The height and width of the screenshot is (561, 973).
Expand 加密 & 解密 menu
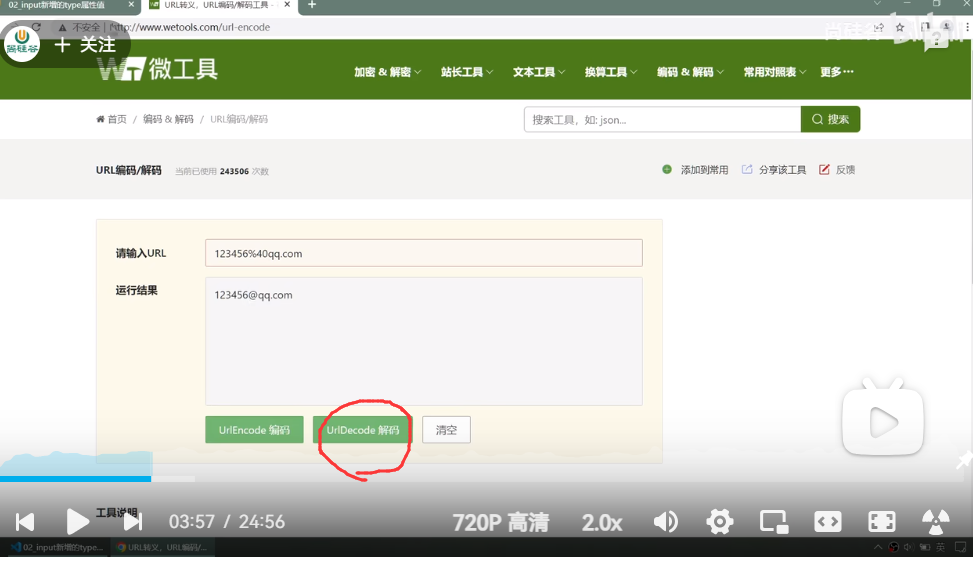click(x=387, y=72)
